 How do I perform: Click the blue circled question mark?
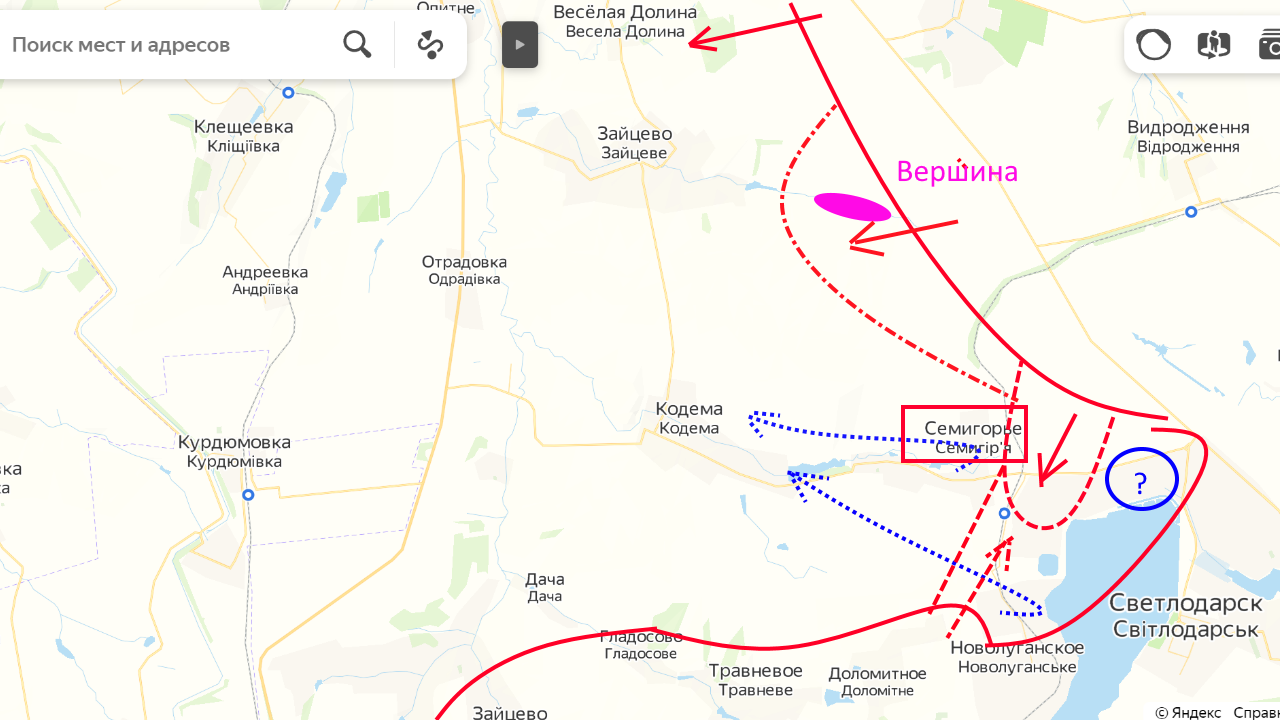(x=1142, y=480)
